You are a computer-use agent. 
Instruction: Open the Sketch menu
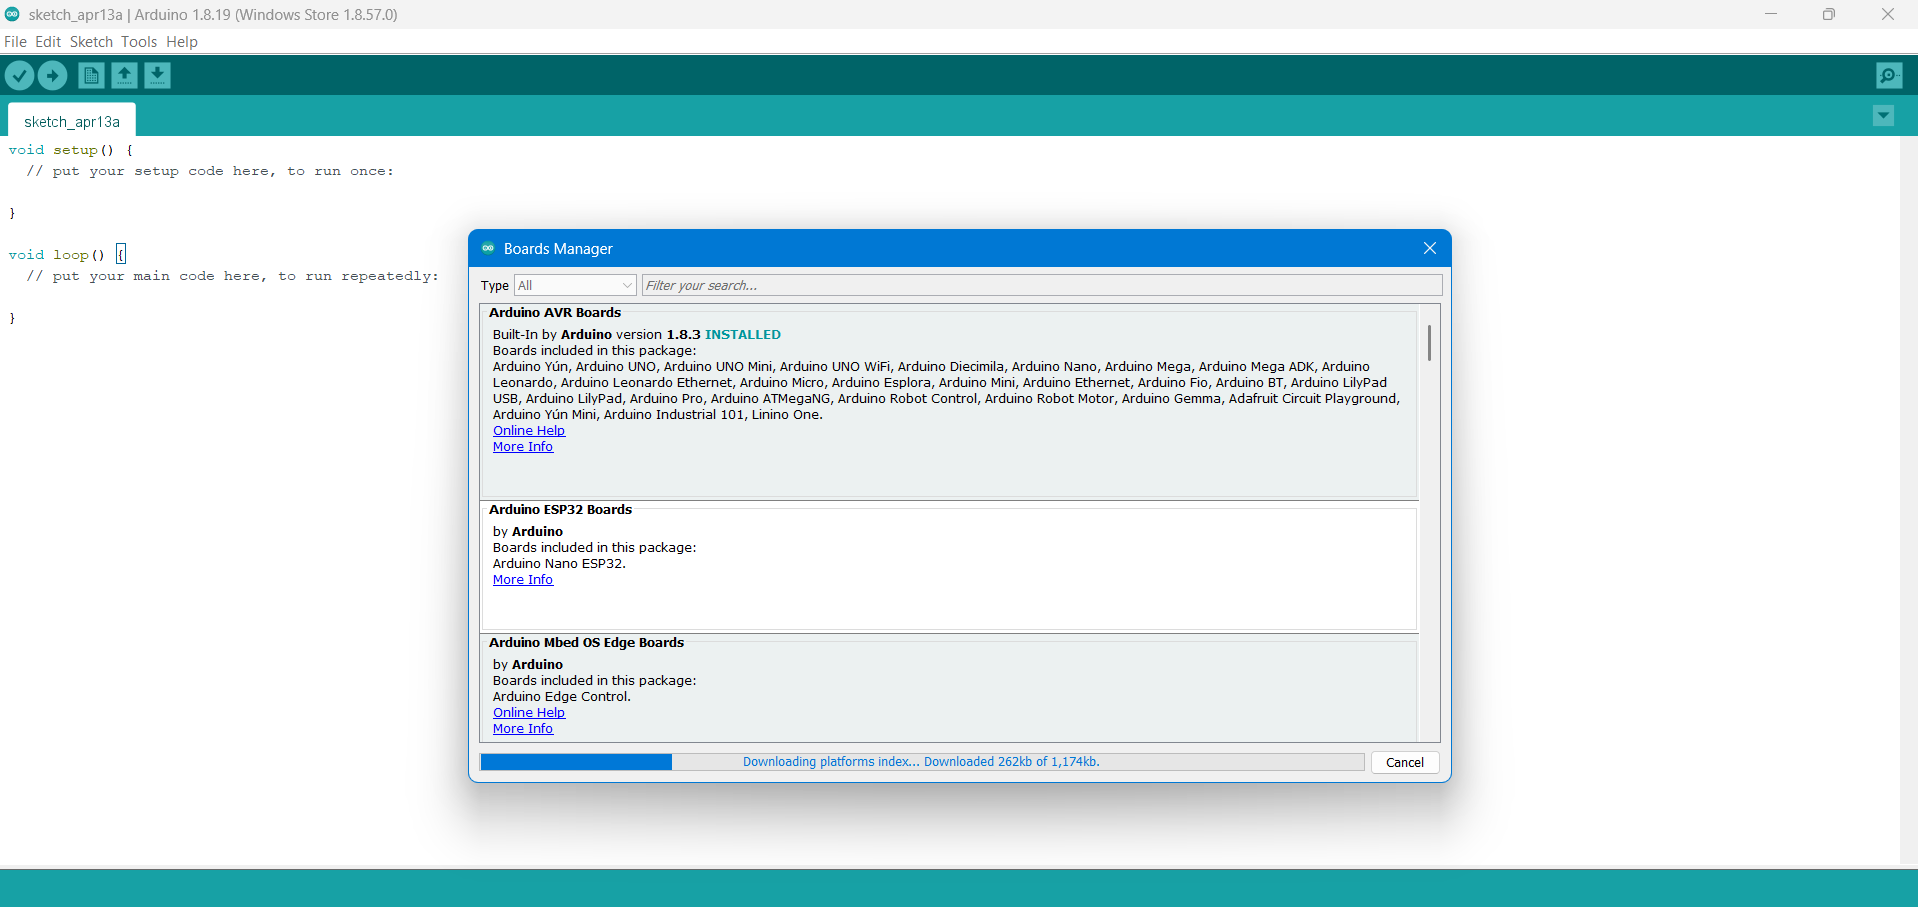91,42
